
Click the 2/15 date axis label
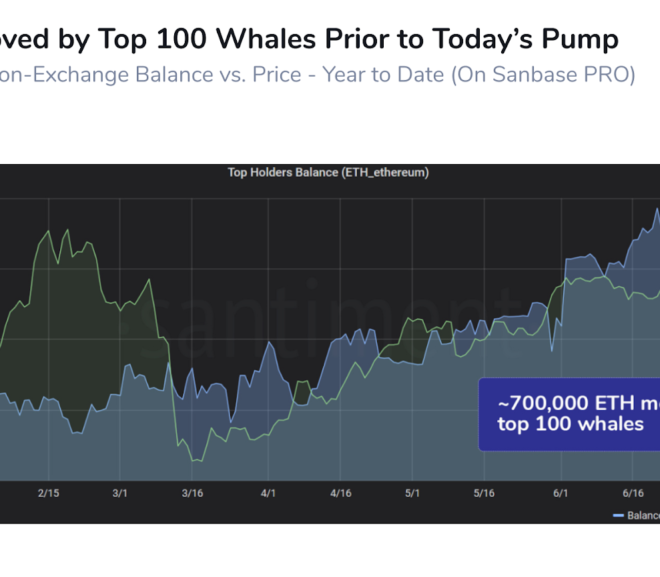[x=48, y=493]
